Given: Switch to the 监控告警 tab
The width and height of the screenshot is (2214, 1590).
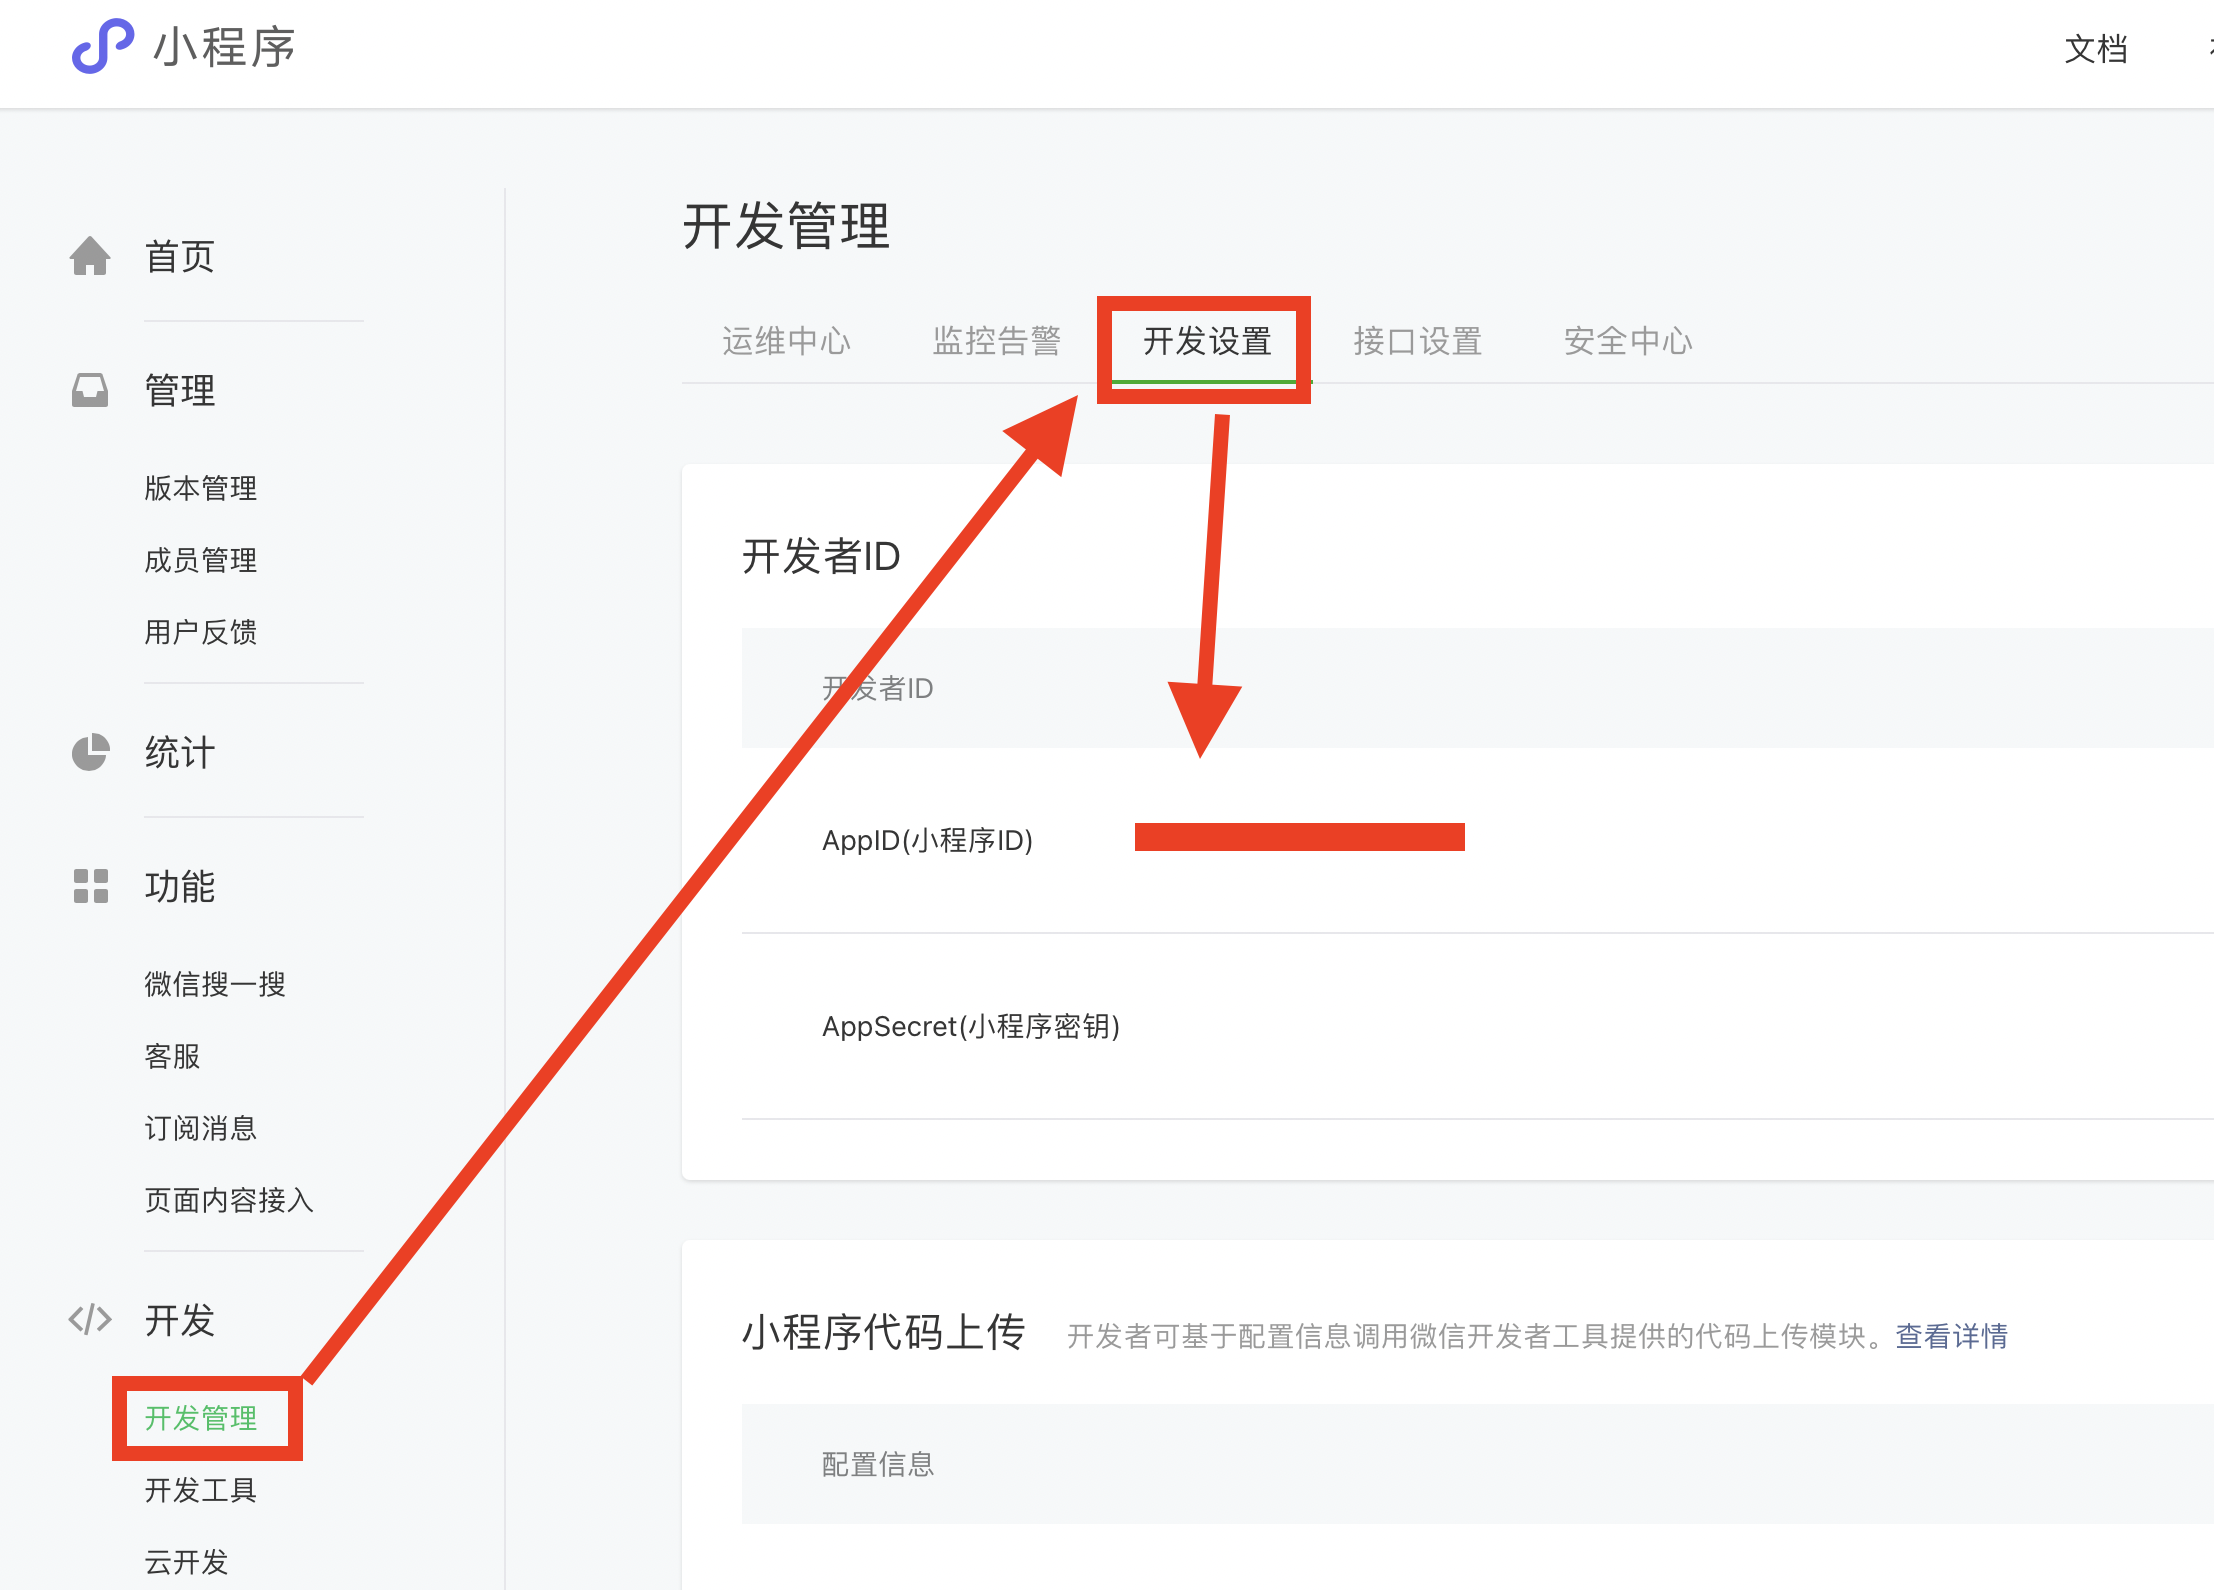Looking at the screenshot, I should [x=997, y=341].
